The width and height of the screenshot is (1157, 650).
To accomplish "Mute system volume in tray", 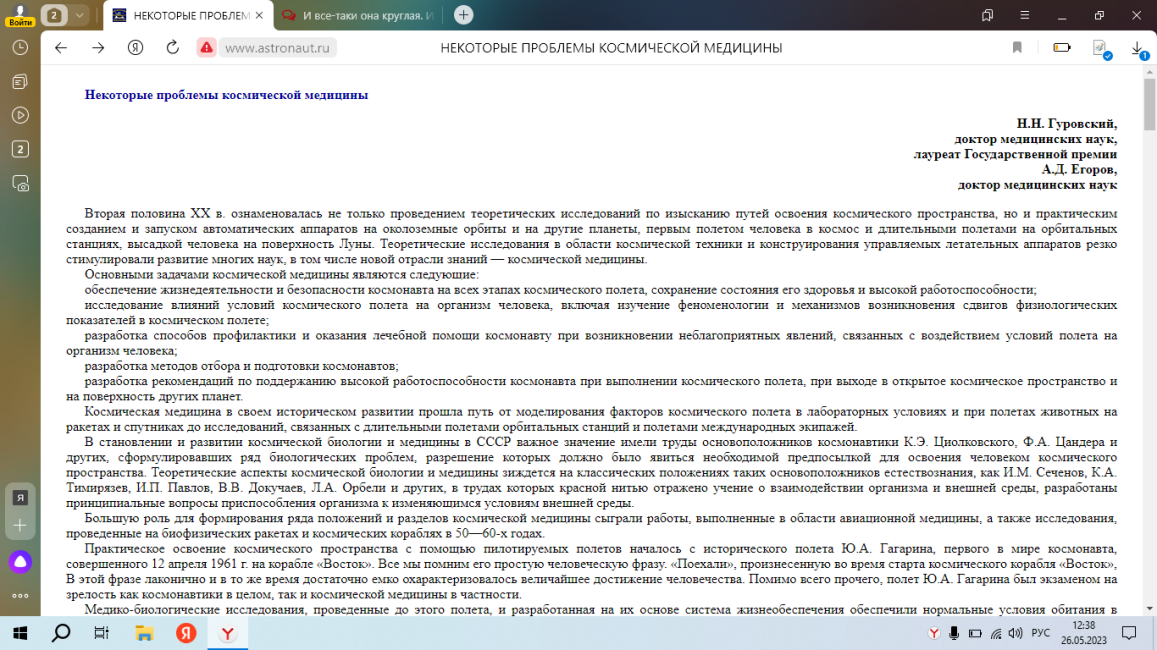I will click(x=1015, y=633).
